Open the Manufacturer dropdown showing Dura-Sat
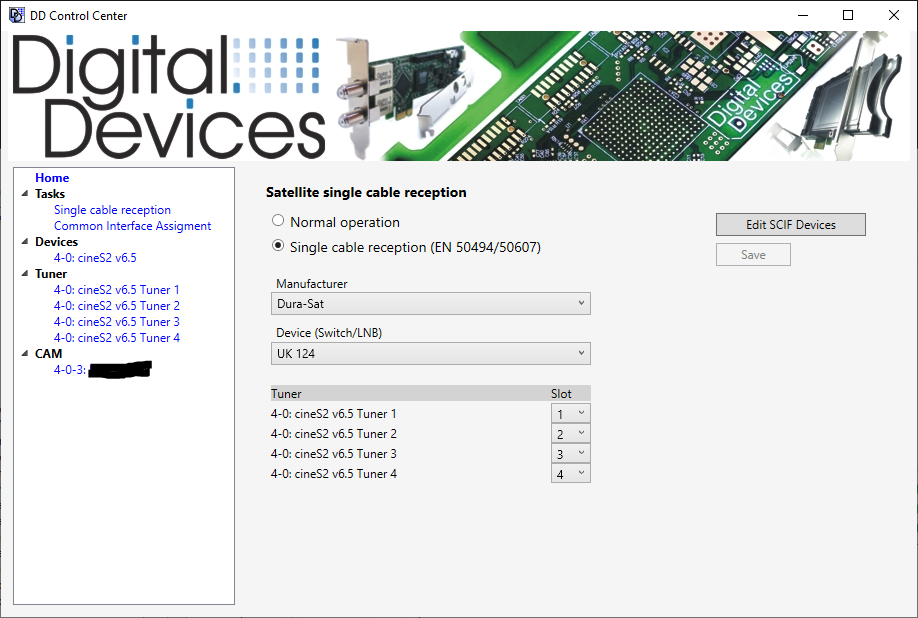 click(x=430, y=303)
